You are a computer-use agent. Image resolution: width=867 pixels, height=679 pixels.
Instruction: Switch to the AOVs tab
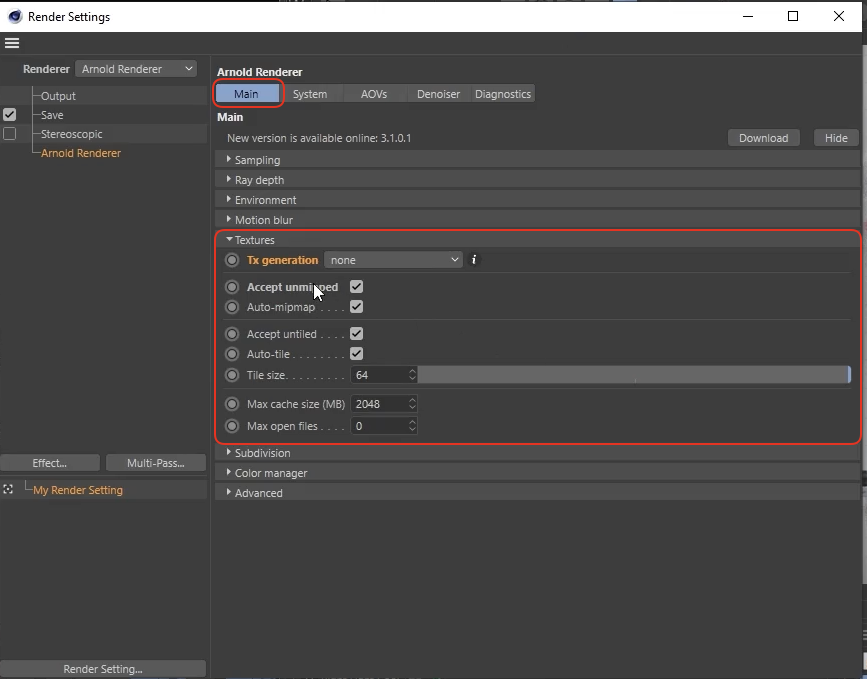click(x=374, y=94)
